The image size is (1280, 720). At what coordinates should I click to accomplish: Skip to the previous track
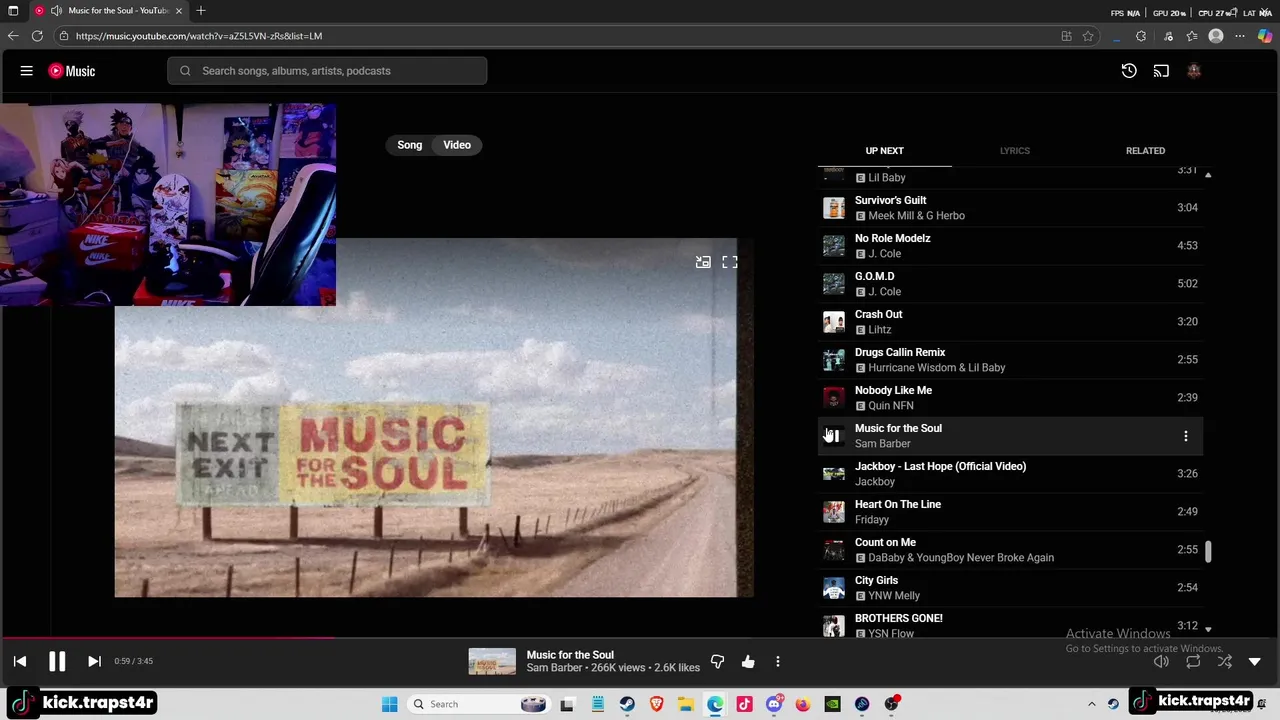coord(20,661)
